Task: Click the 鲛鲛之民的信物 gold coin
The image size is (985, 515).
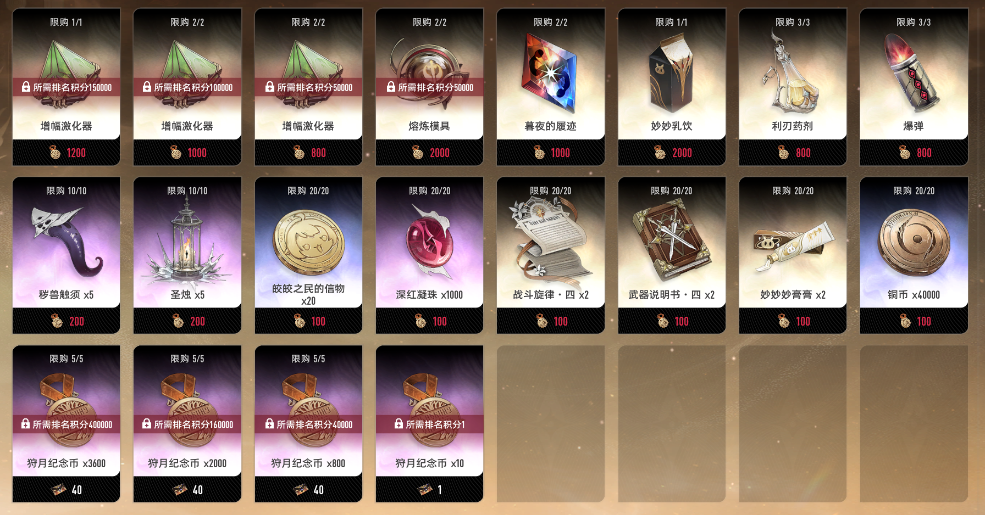Action: pyautogui.click(x=308, y=255)
